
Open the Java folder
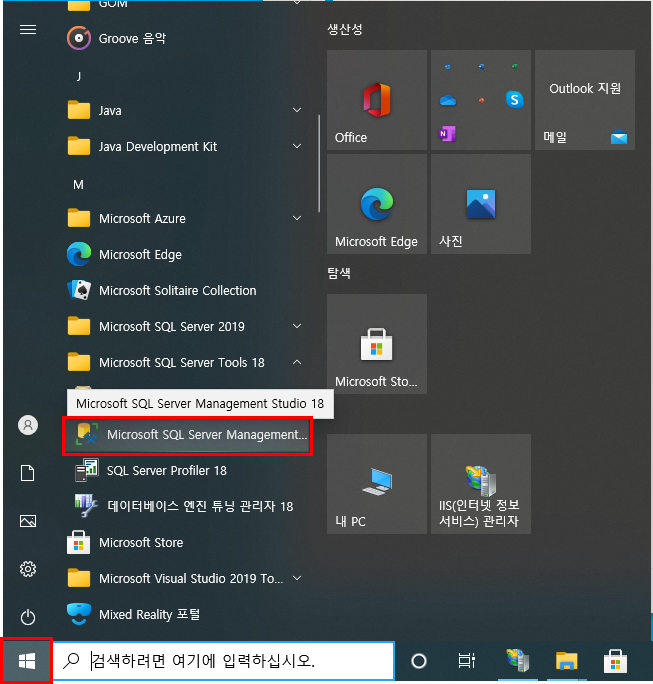point(185,110)
